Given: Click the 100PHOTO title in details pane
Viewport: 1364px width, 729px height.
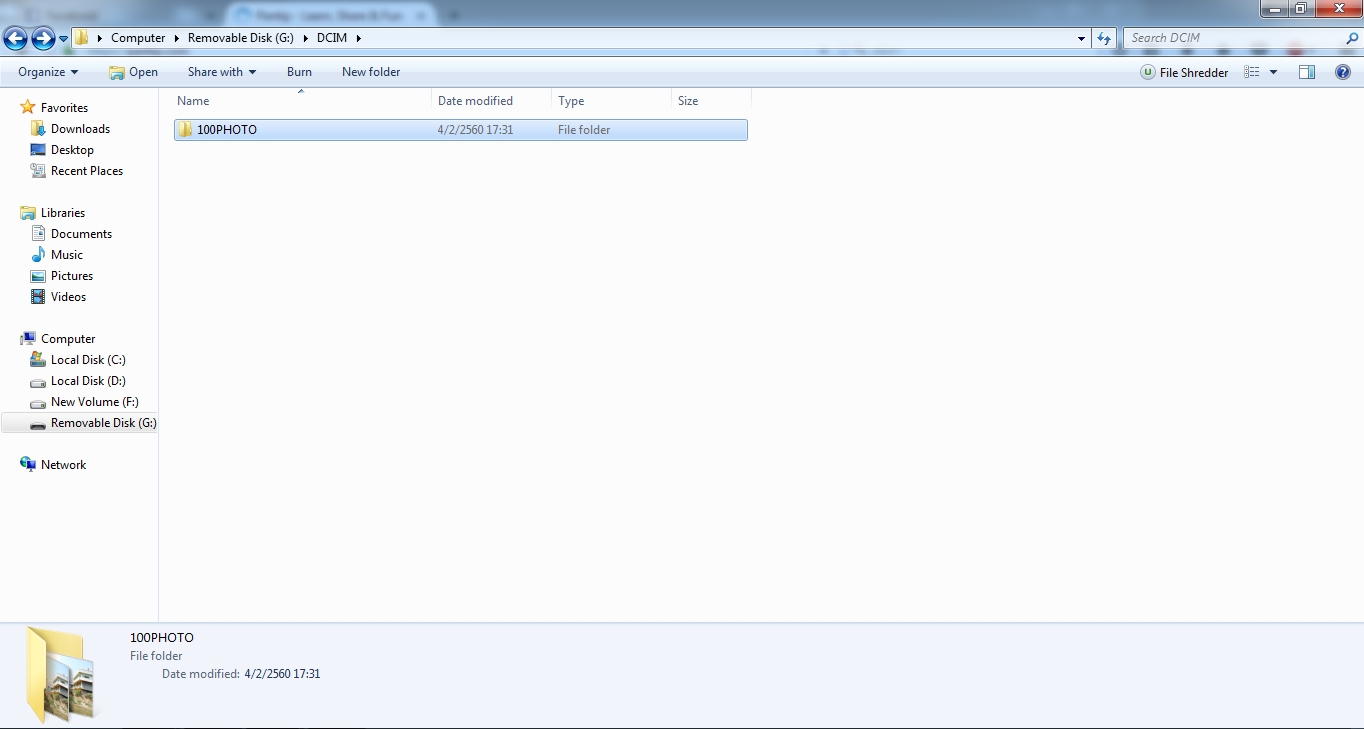Looking at the screenshot, I should click(162, 638).
